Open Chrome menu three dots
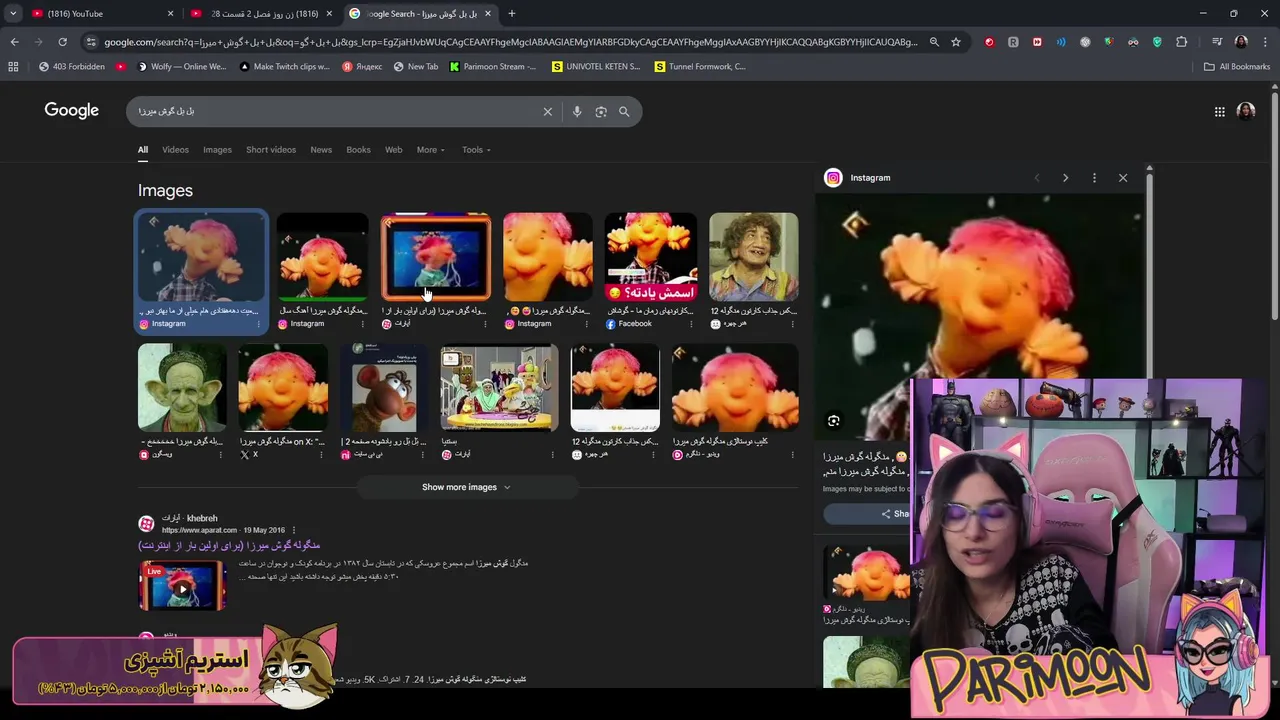The image size is (1280, 720). [x=1265, y=42]
